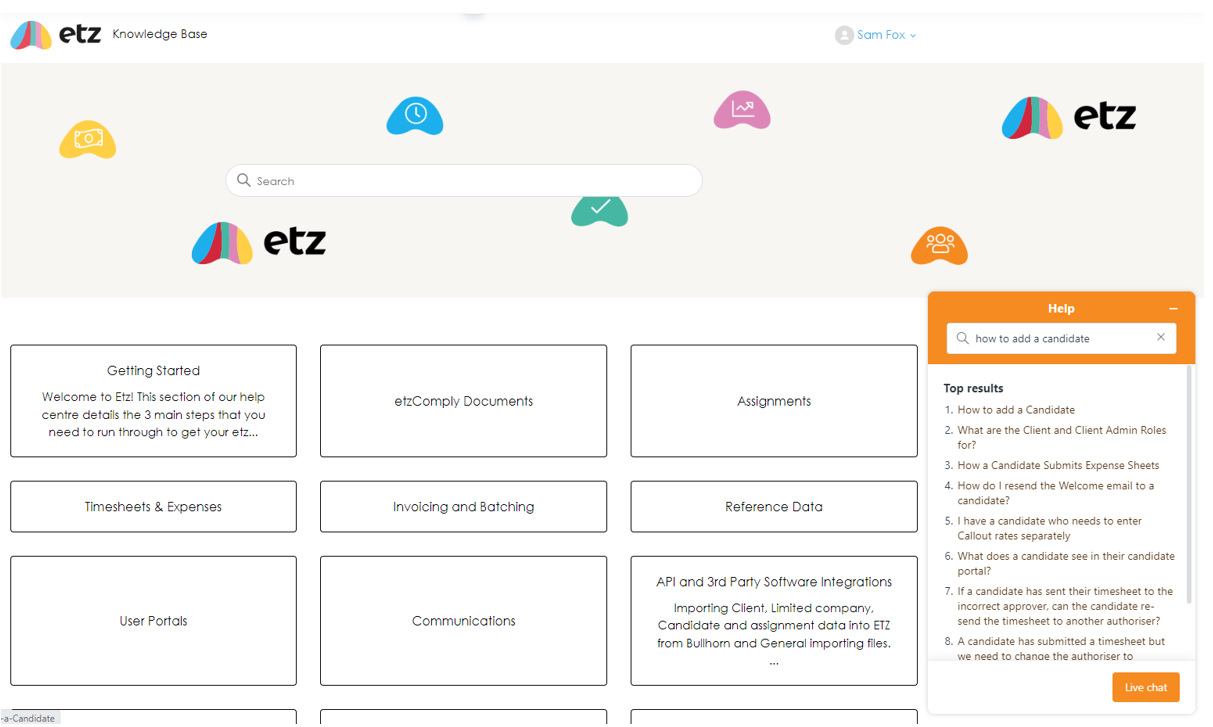Viewport: 1213px width, 727px height.
Task: Open the Getting Started category card
Action: point(153,401)
